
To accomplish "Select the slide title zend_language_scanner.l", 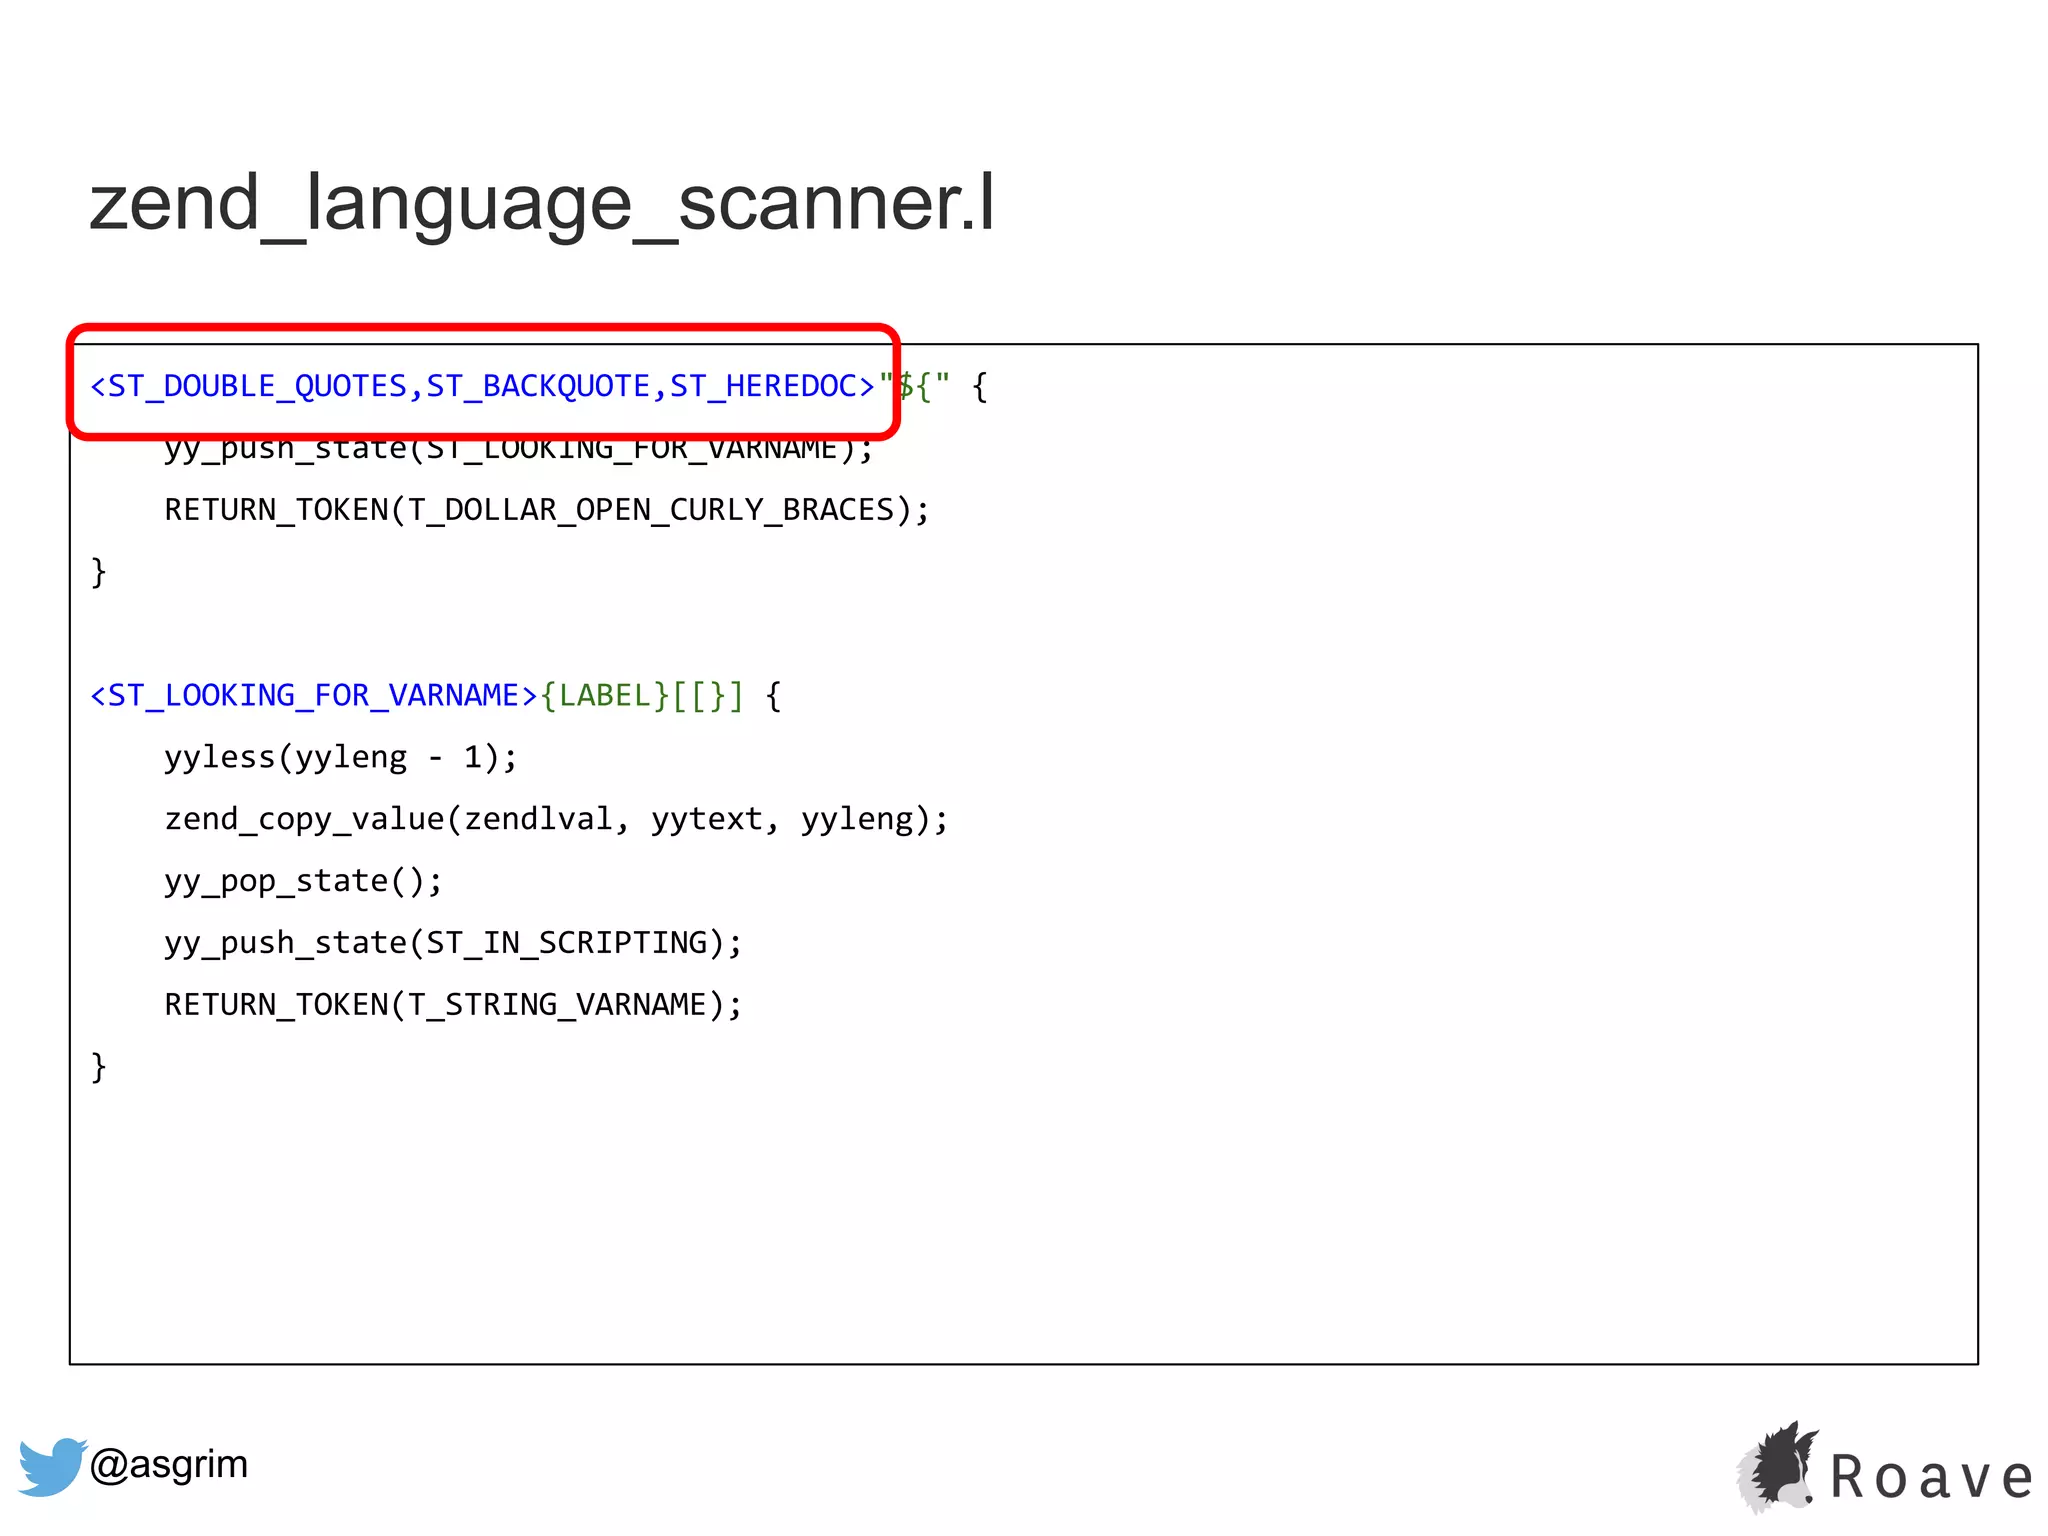I will 542,203.
